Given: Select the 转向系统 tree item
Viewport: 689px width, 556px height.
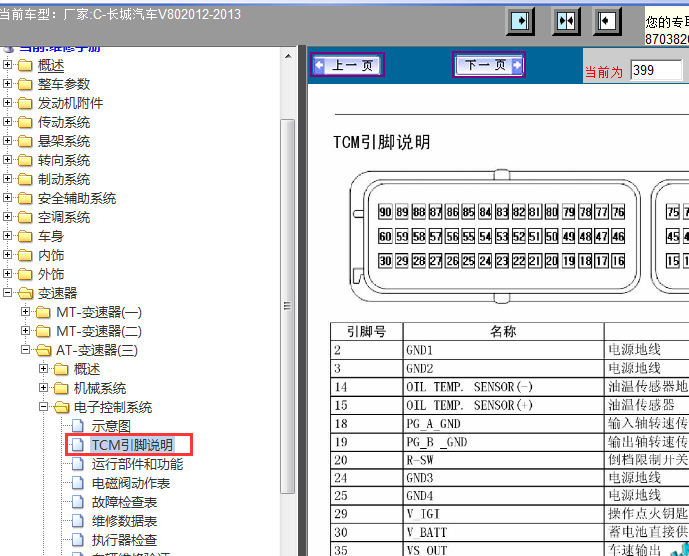Looking at the screenshot, I should (64, 160).
